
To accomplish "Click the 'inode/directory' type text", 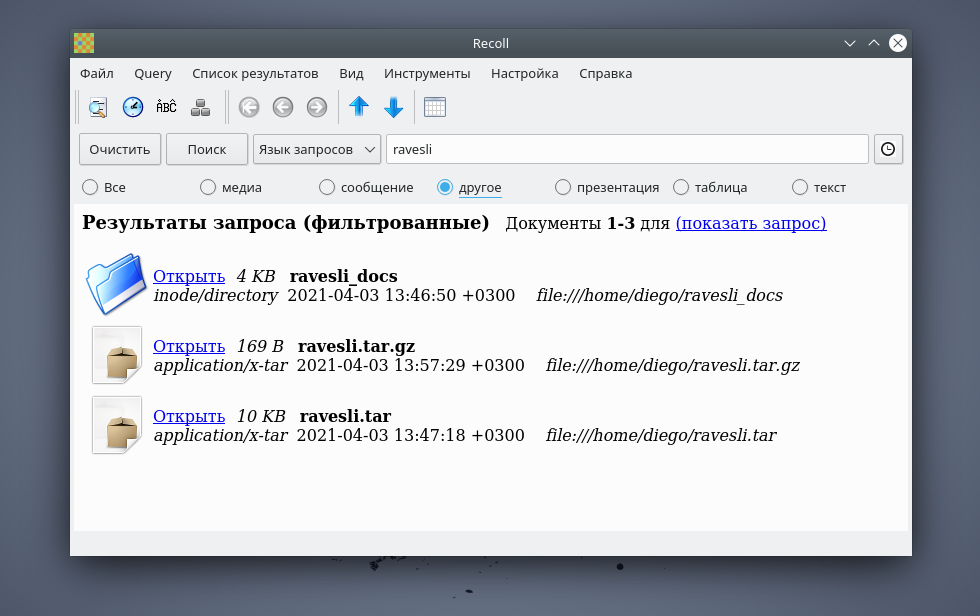I will [x=216, y=296].
